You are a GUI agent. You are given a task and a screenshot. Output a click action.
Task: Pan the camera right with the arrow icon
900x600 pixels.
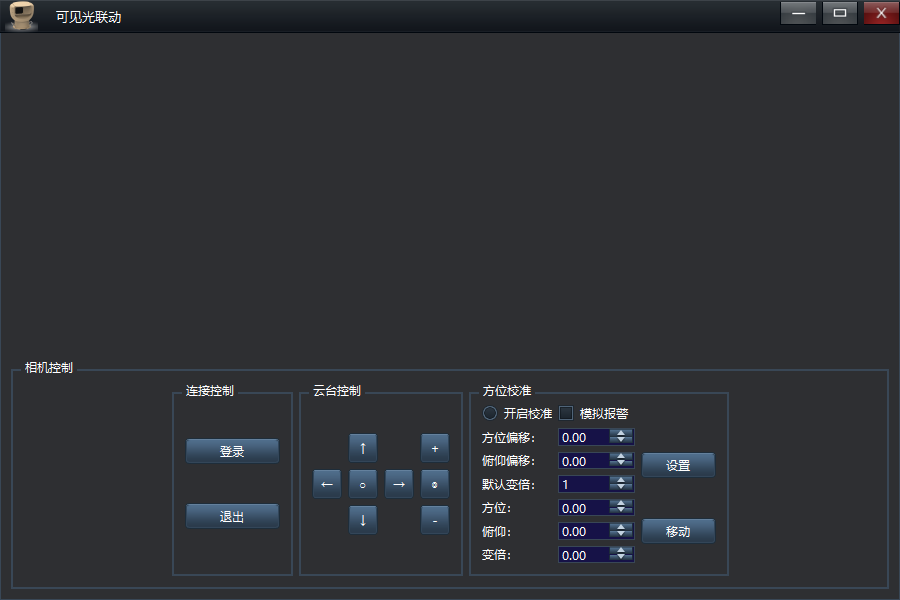click(398, 484)
